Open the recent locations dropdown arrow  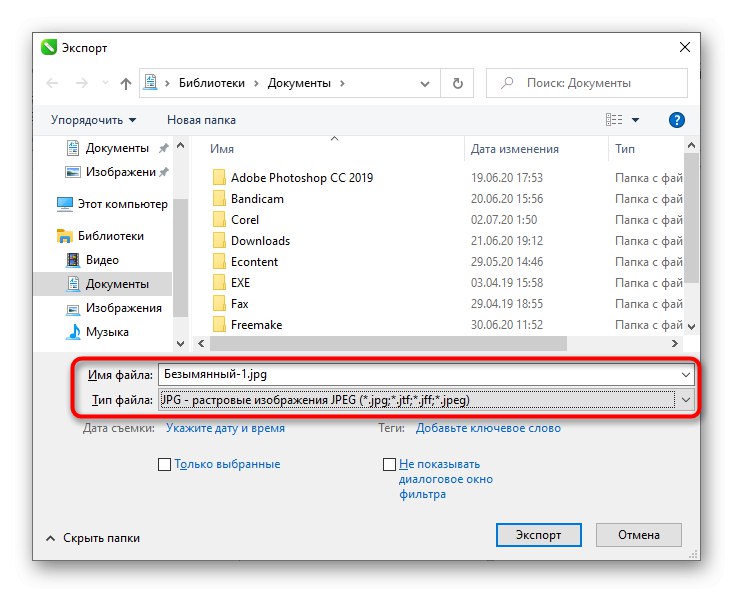(x=105, y=83)
